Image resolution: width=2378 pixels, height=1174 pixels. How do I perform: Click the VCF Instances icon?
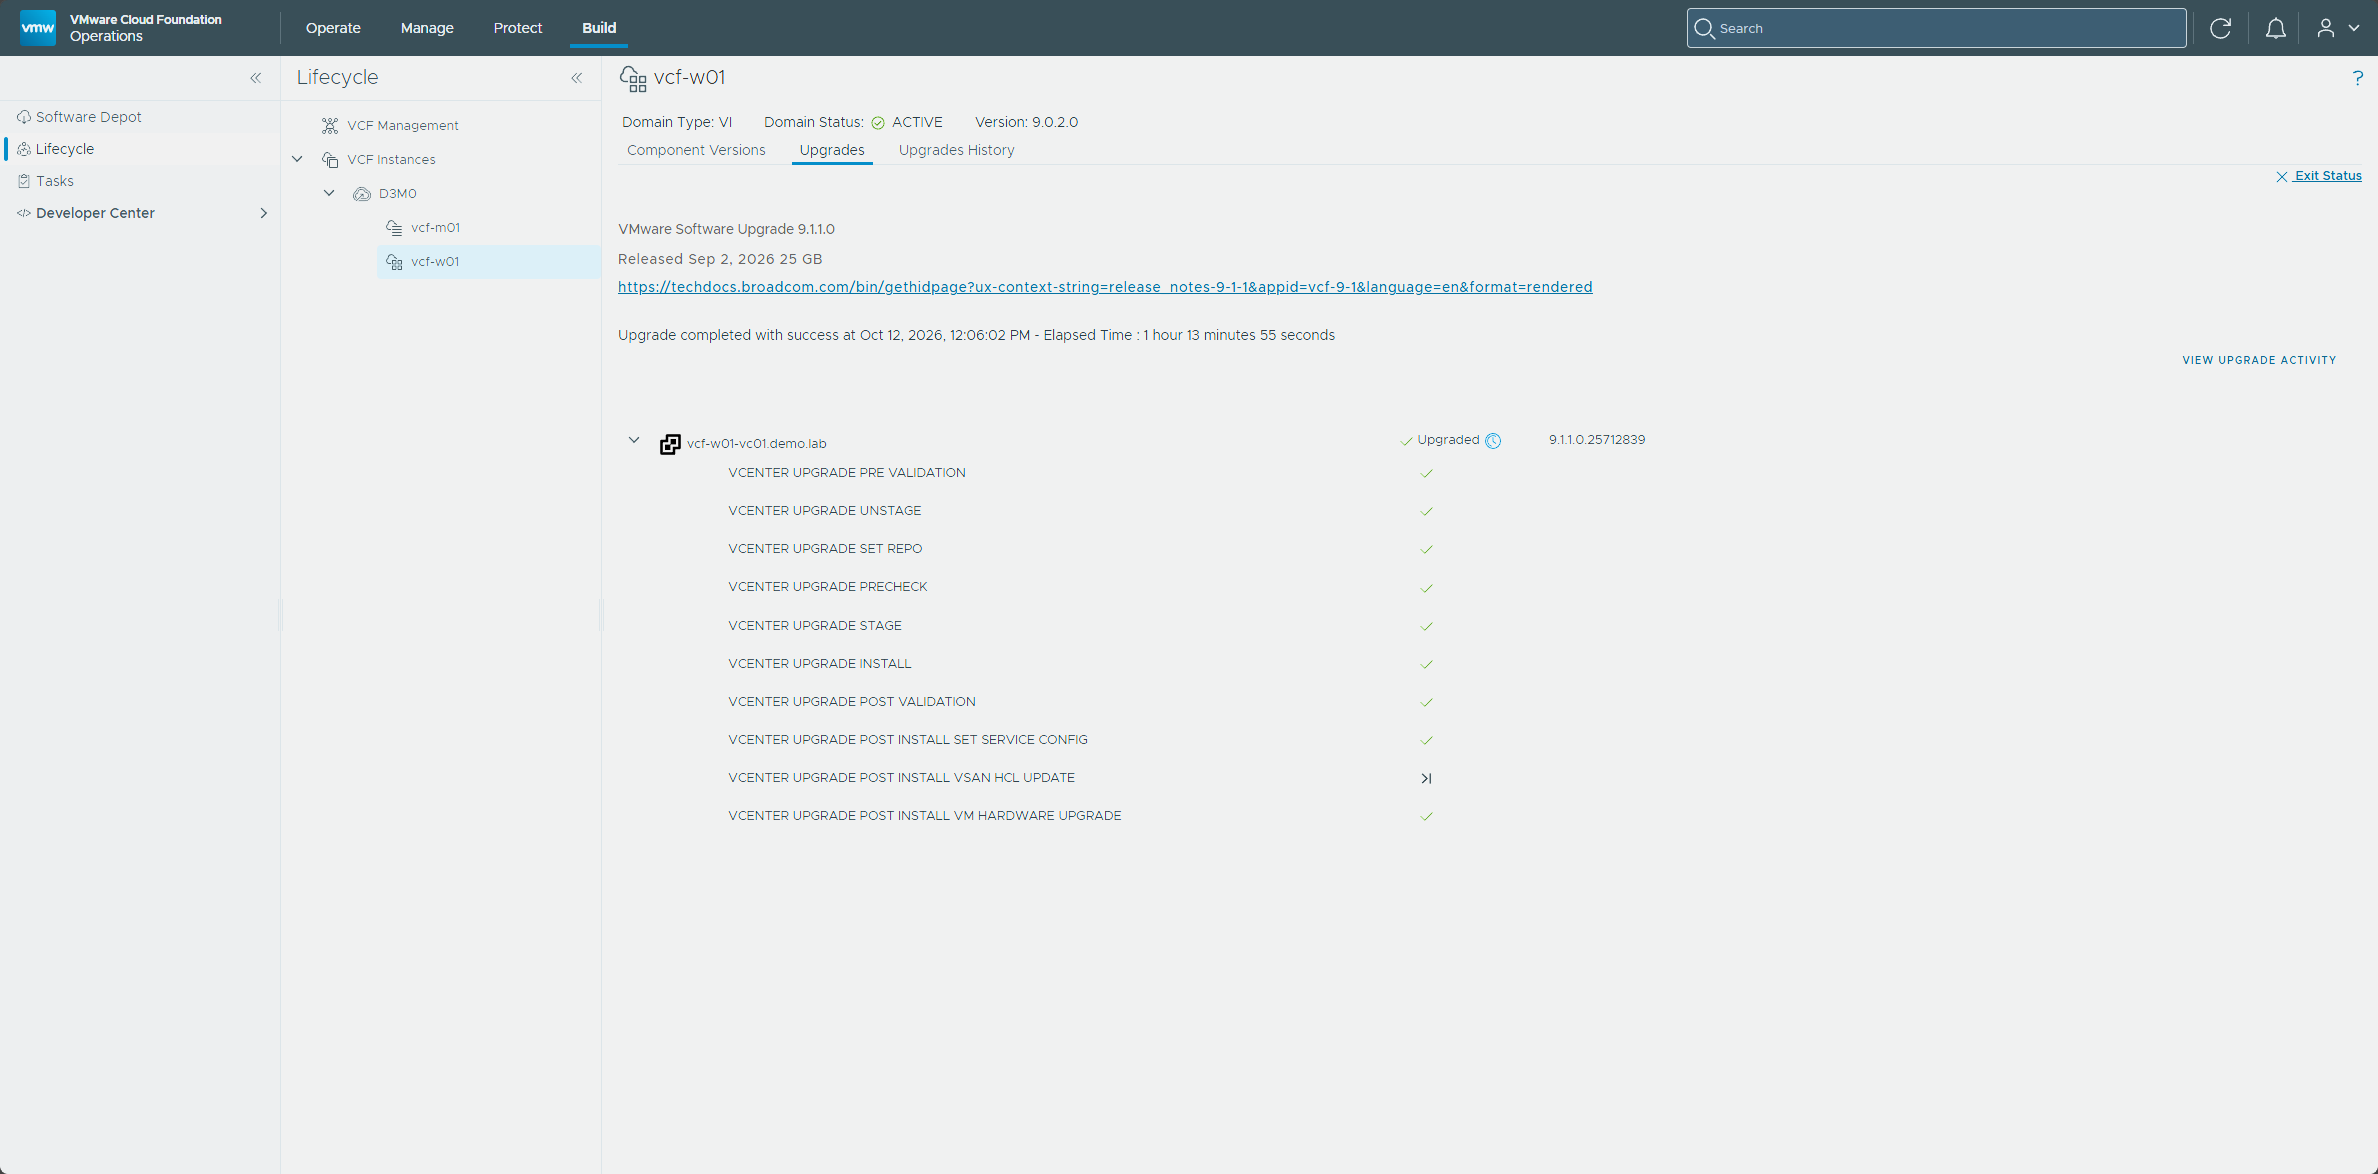click(x=330, y=160)
